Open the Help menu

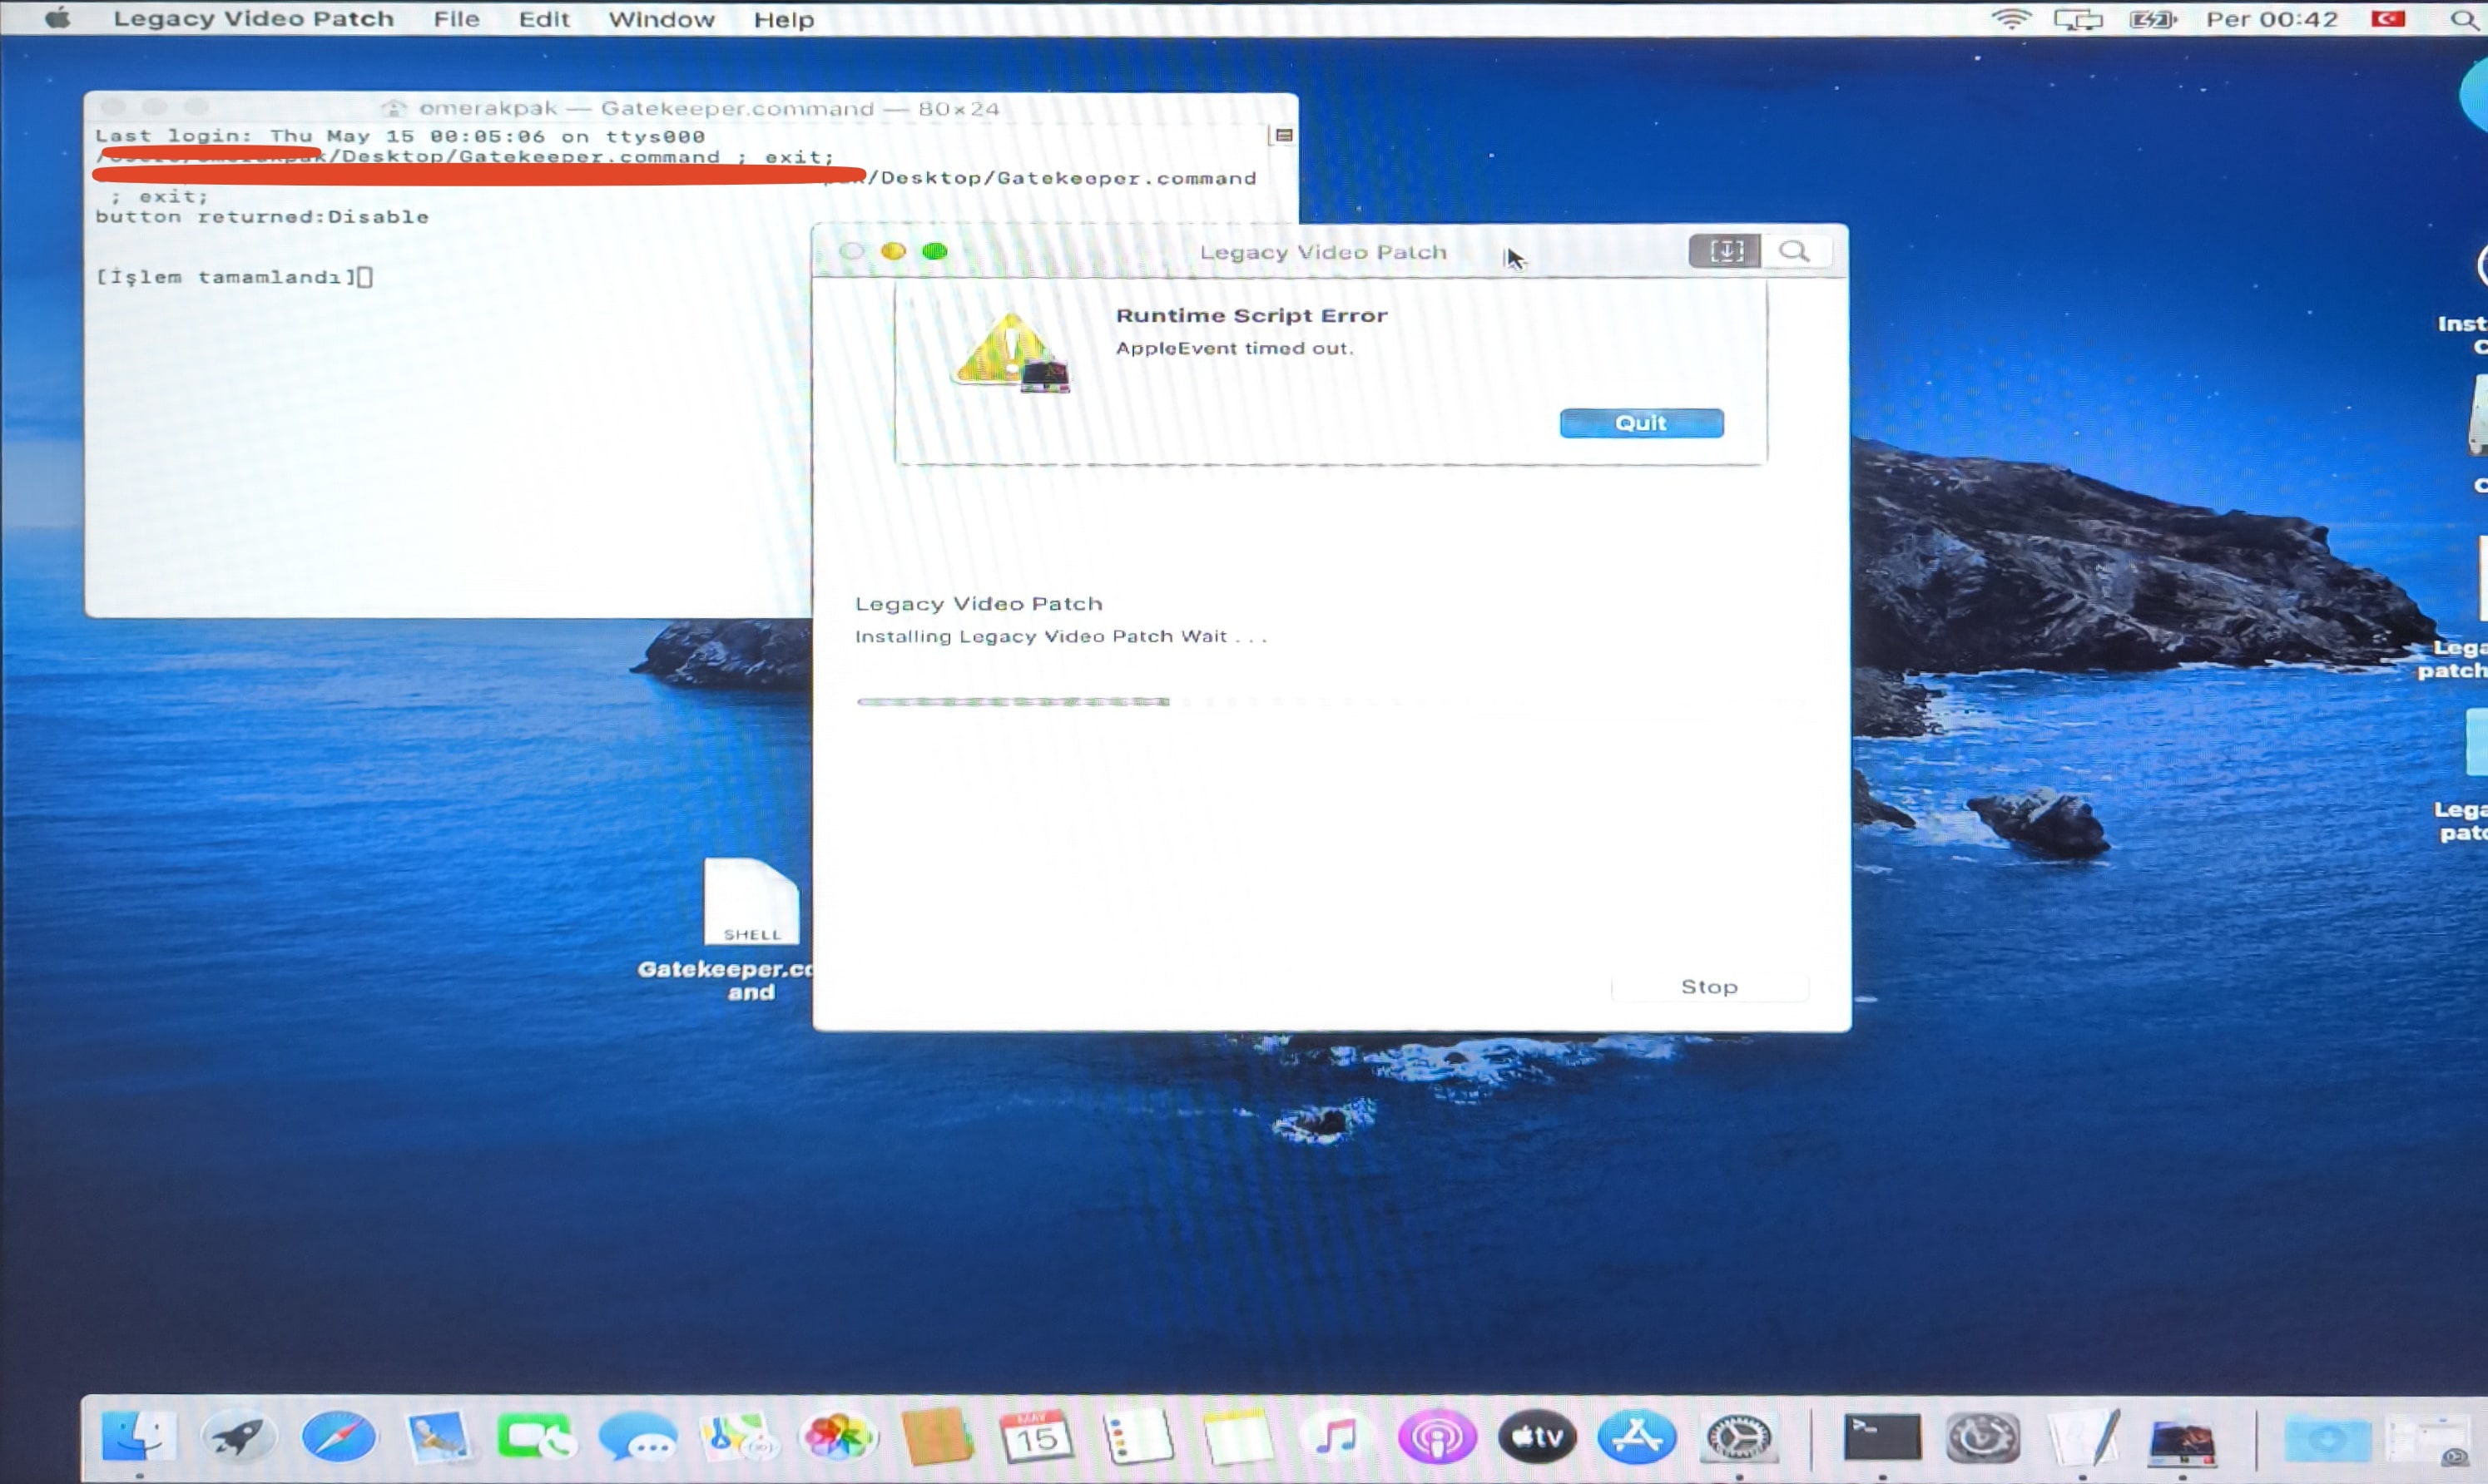[783, 19]
